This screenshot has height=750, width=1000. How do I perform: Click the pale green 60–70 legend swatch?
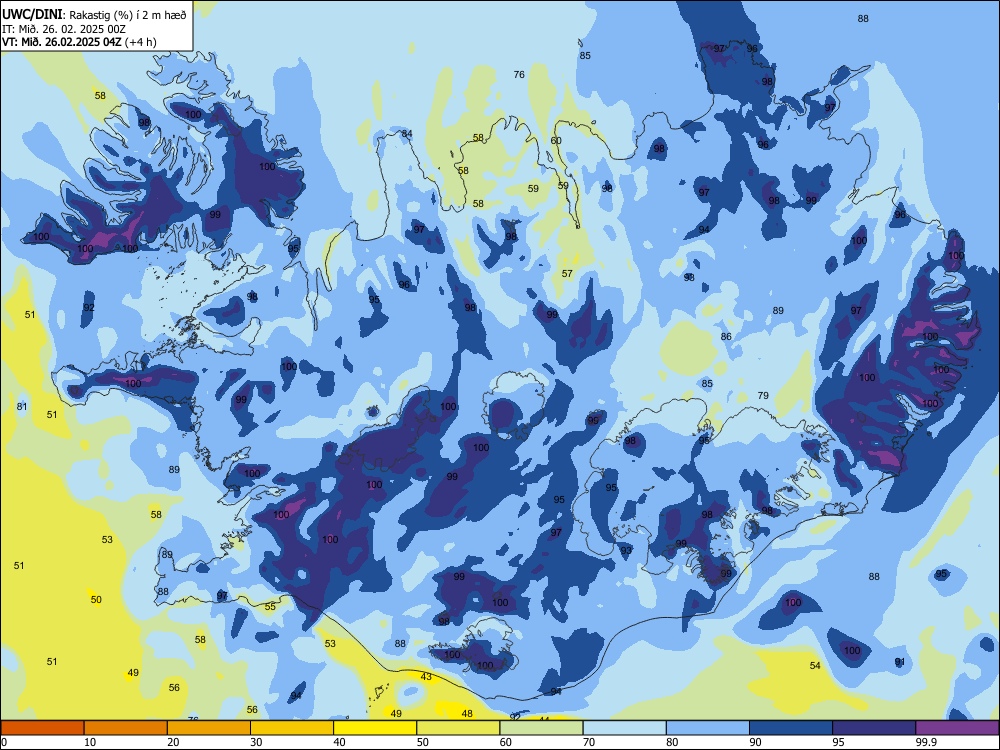(x=541, y=728)
